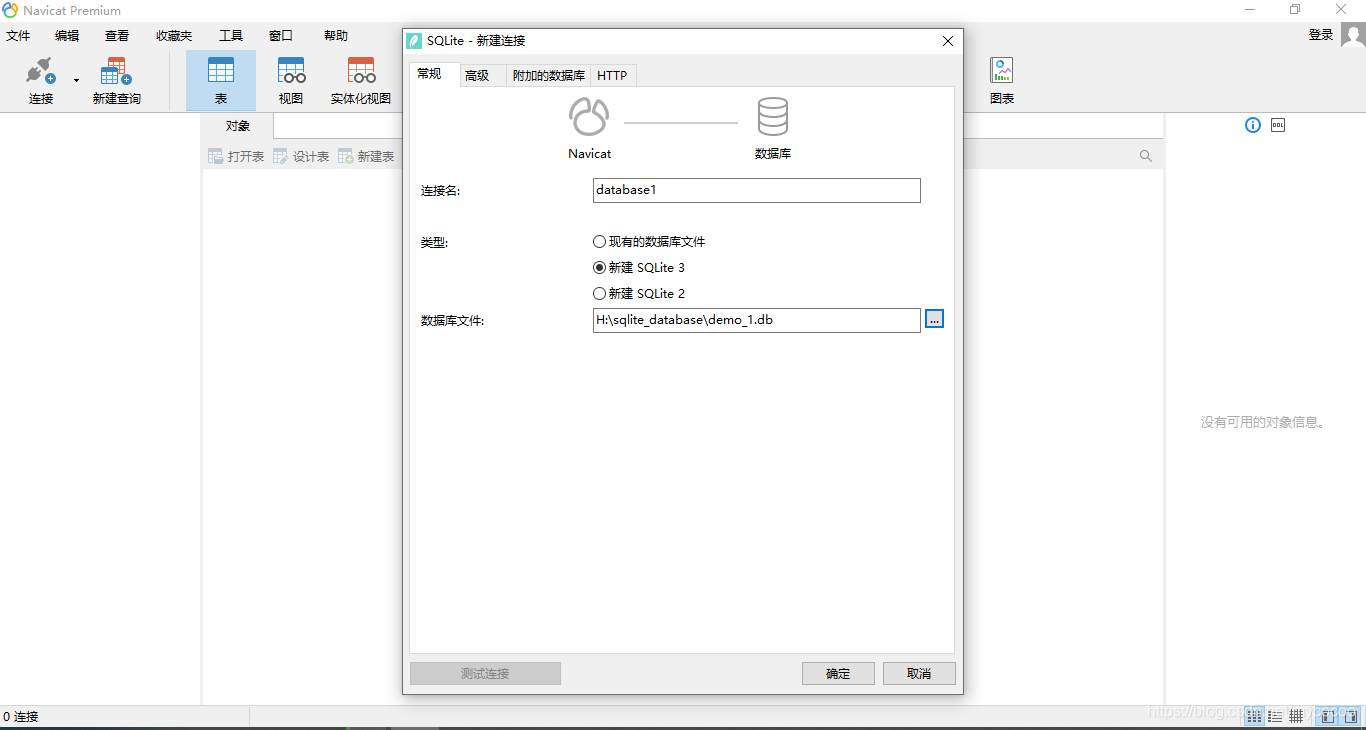Click the 确定 button
This screenshot has height=730, width=1366.
[x=838, y=673]
